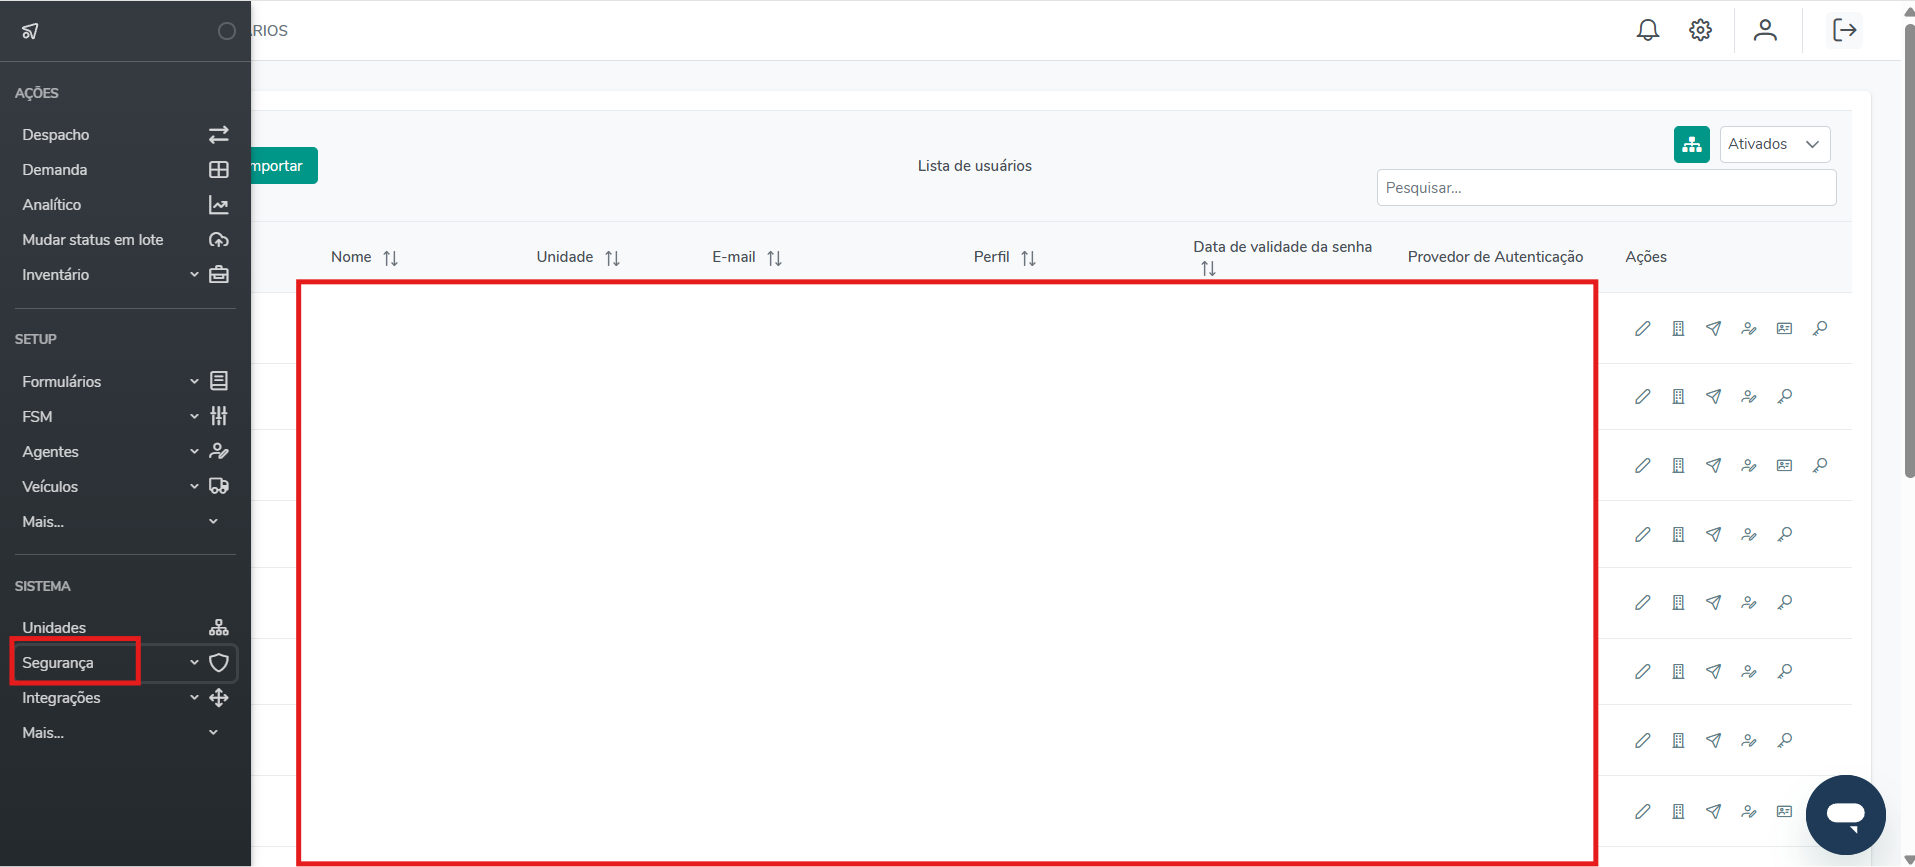Toggle the sidebar pin circle
Screen dimensions: 1915x867
(227, 31)
